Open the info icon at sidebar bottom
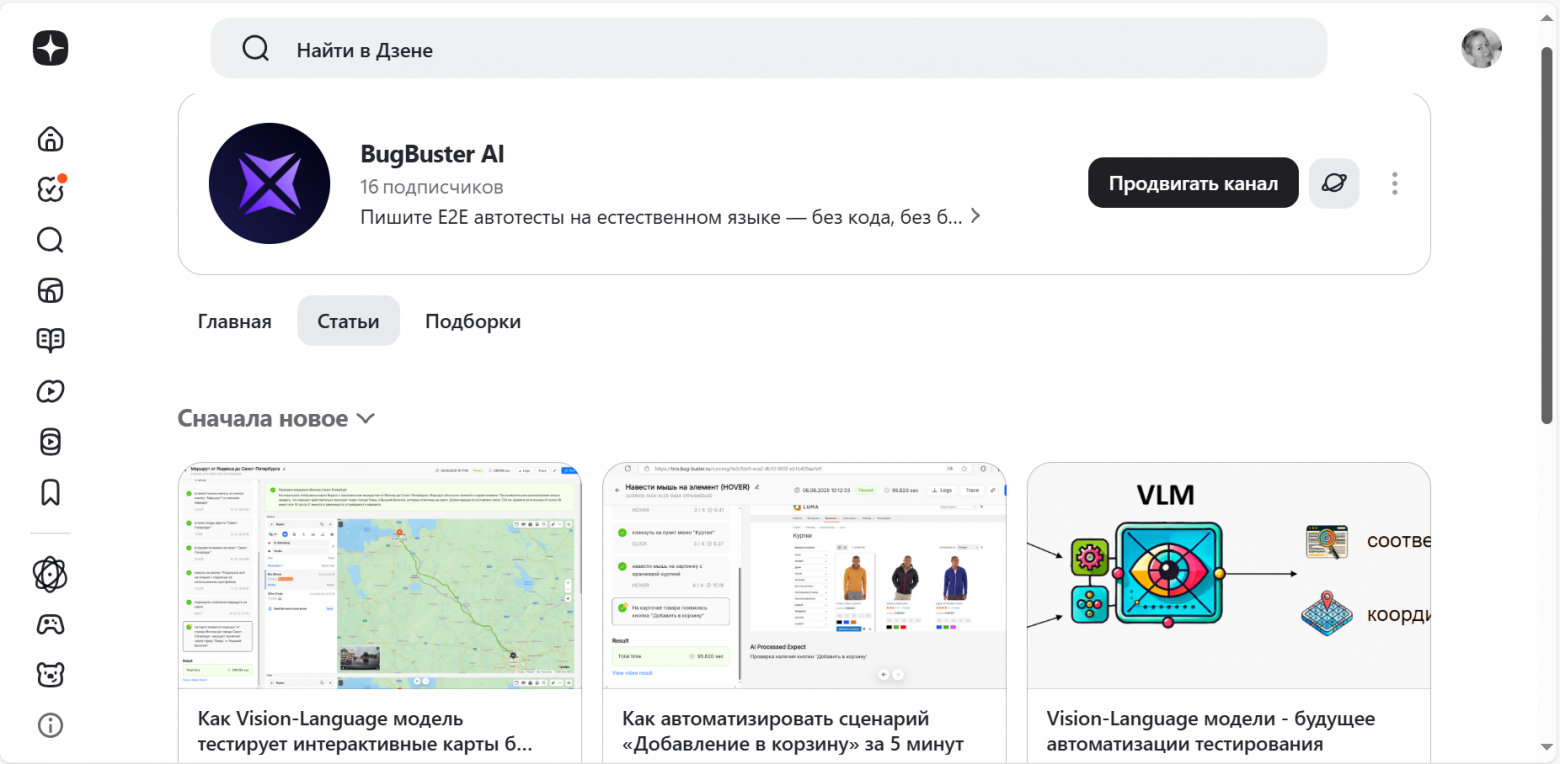 [49, 725]
